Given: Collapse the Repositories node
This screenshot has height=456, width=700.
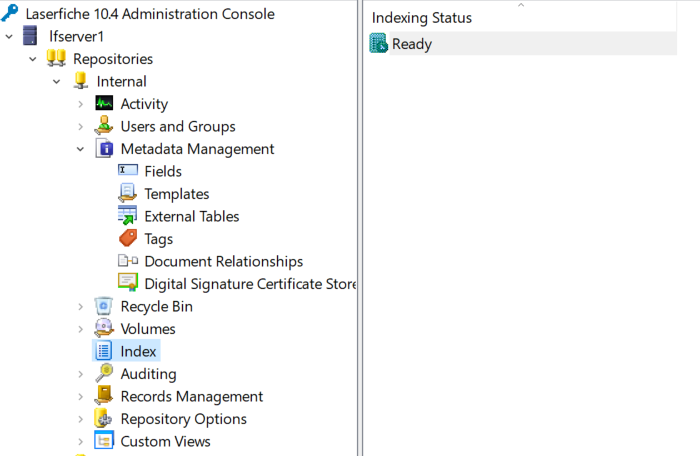Looking at the screenshot, I should [x=33, y=59].
